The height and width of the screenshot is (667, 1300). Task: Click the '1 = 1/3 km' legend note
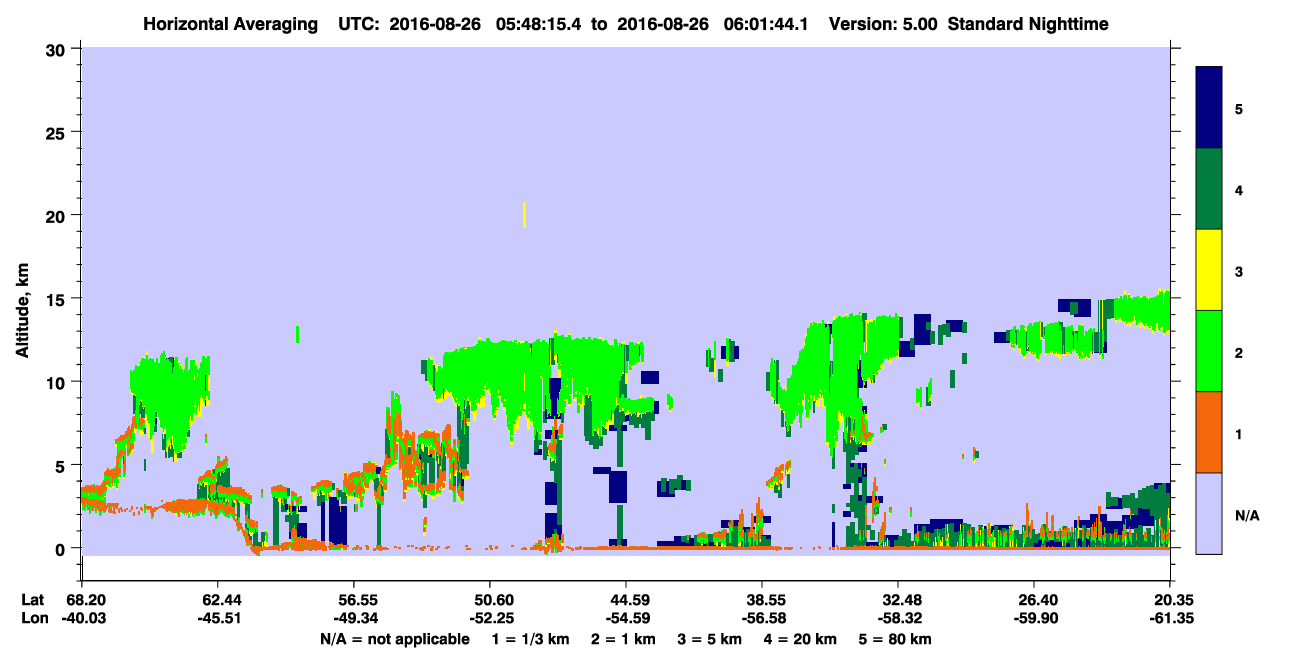coord(532,639)
